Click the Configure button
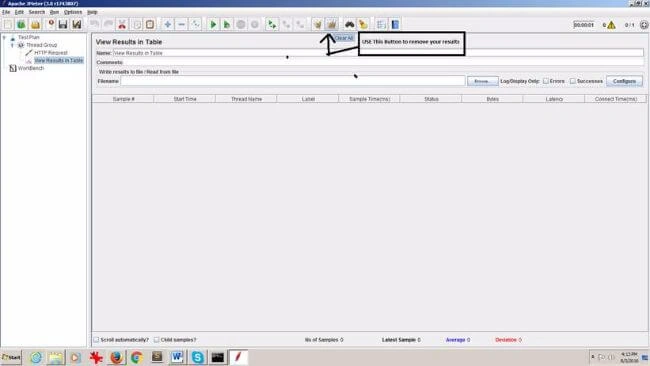The image size is (650, 366). [624, 81]
